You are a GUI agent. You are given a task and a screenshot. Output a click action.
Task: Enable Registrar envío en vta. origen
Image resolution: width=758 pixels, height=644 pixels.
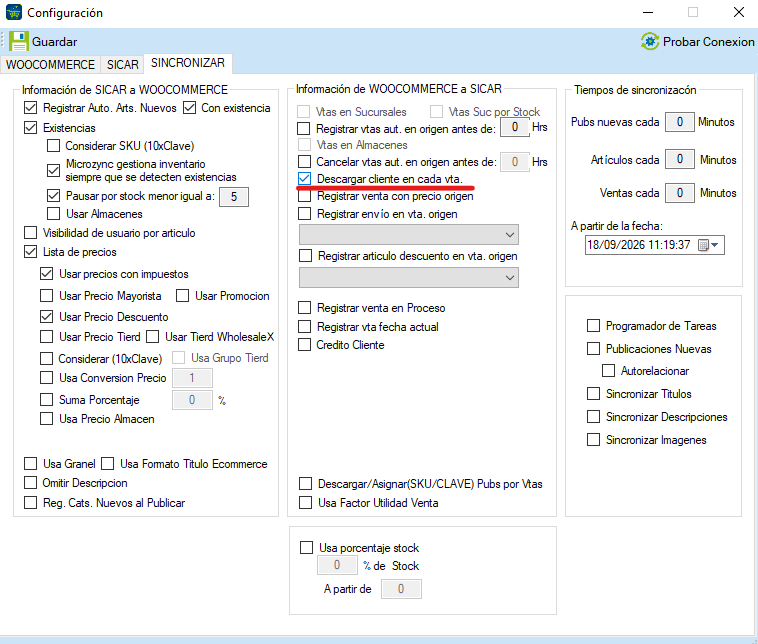[304, 214]
